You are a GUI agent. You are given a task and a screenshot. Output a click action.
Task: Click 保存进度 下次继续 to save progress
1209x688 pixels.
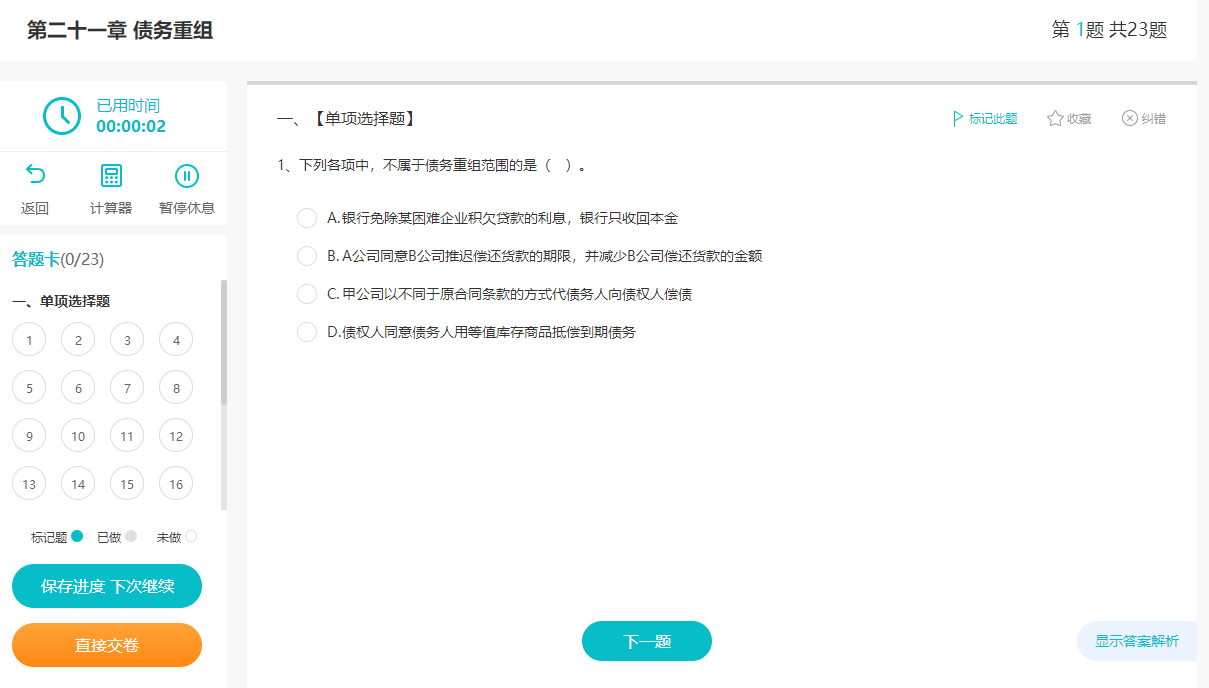pos(106,586)
